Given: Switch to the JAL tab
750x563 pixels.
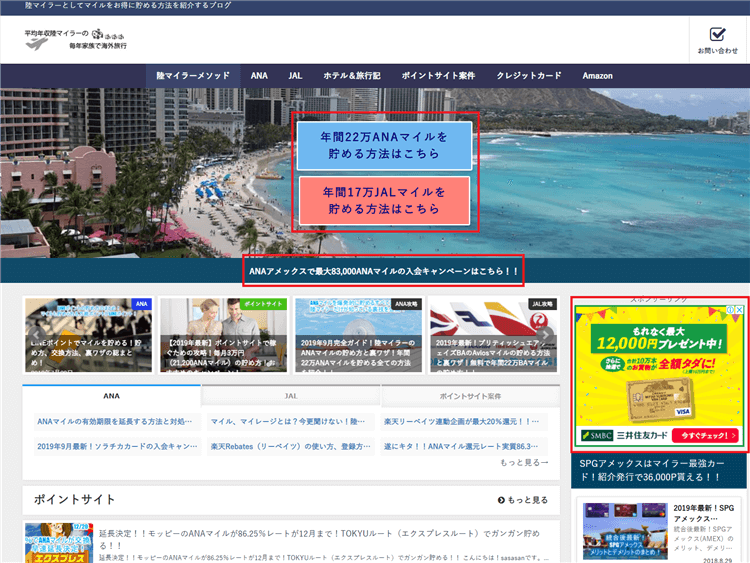Looking at the screenshot, I should click(291, 396).
